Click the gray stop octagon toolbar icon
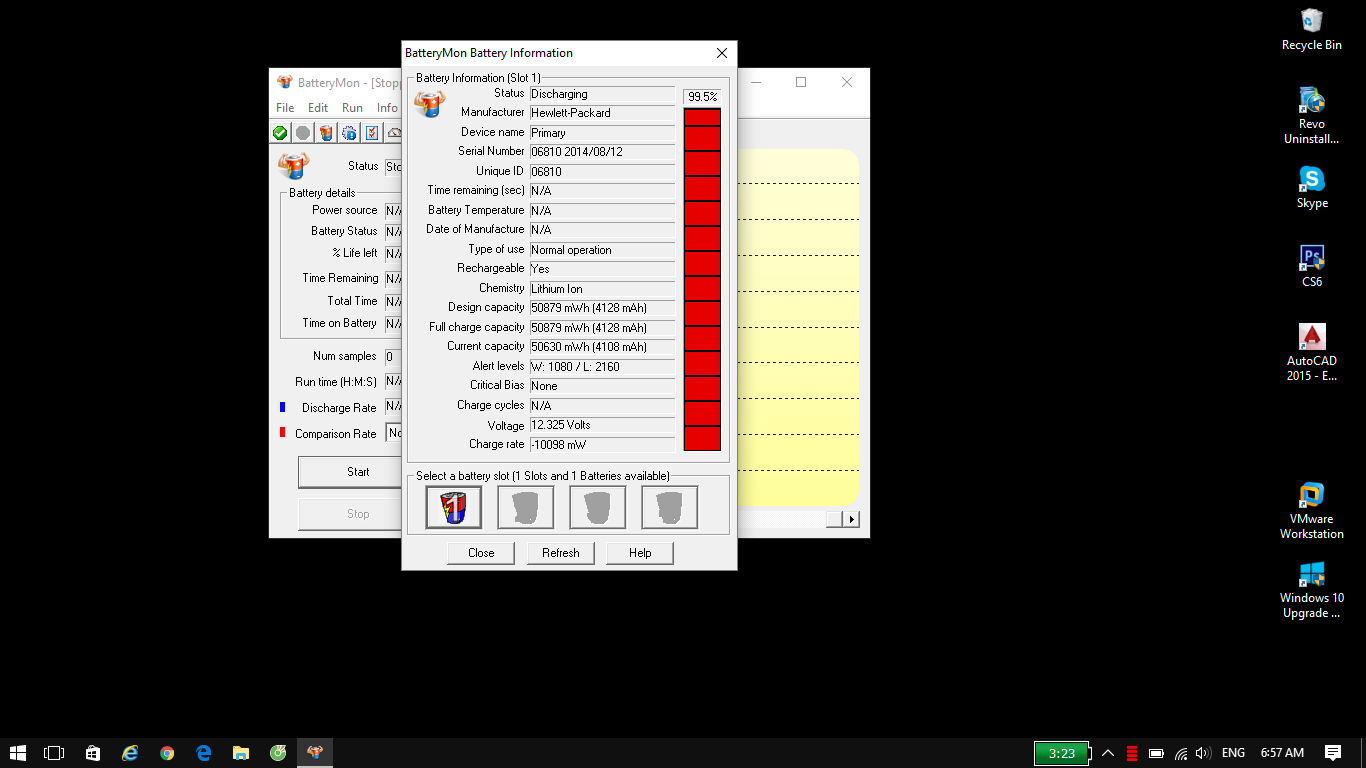 pyautogui.click(x=303, y=133)
